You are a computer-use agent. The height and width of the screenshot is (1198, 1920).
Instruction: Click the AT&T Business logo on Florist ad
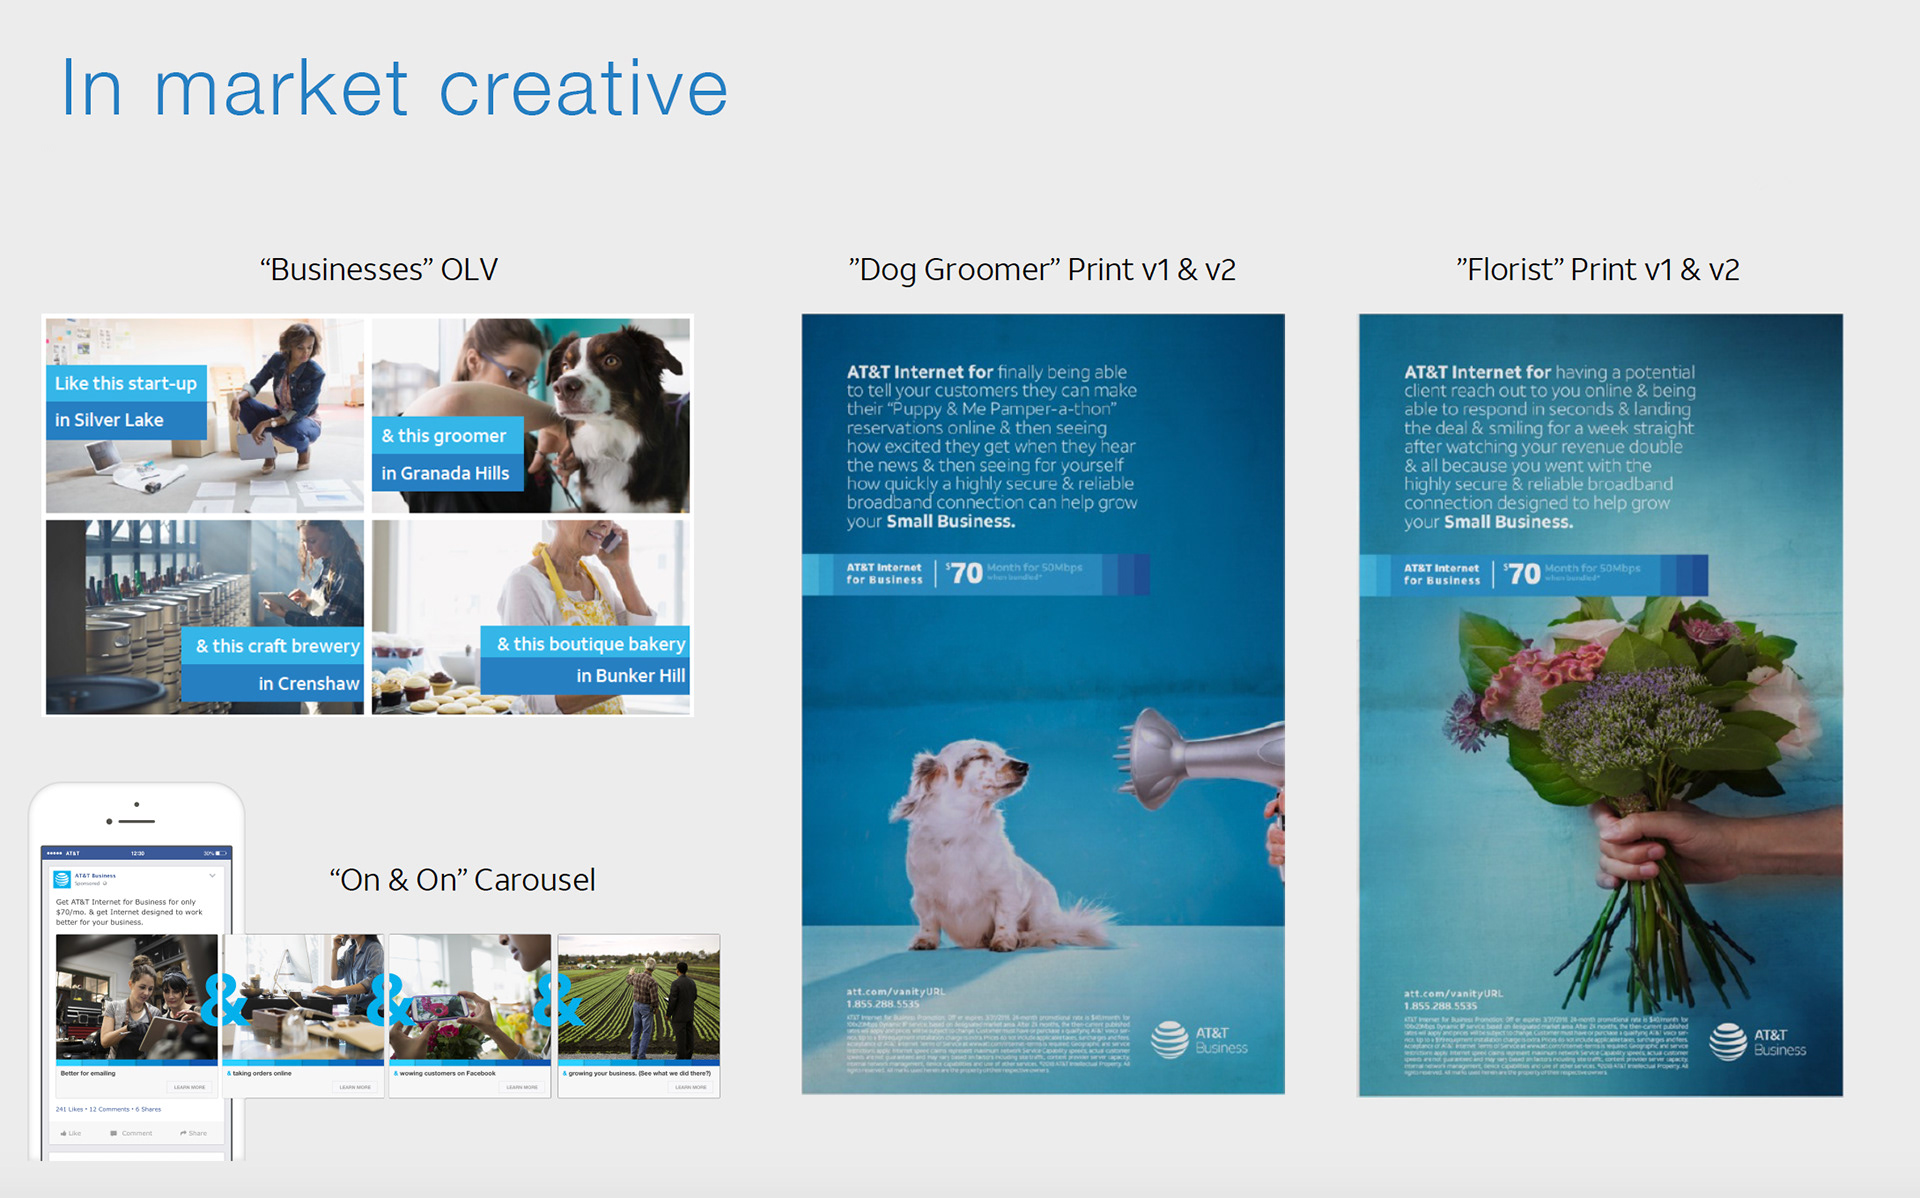(1757, 1042)
